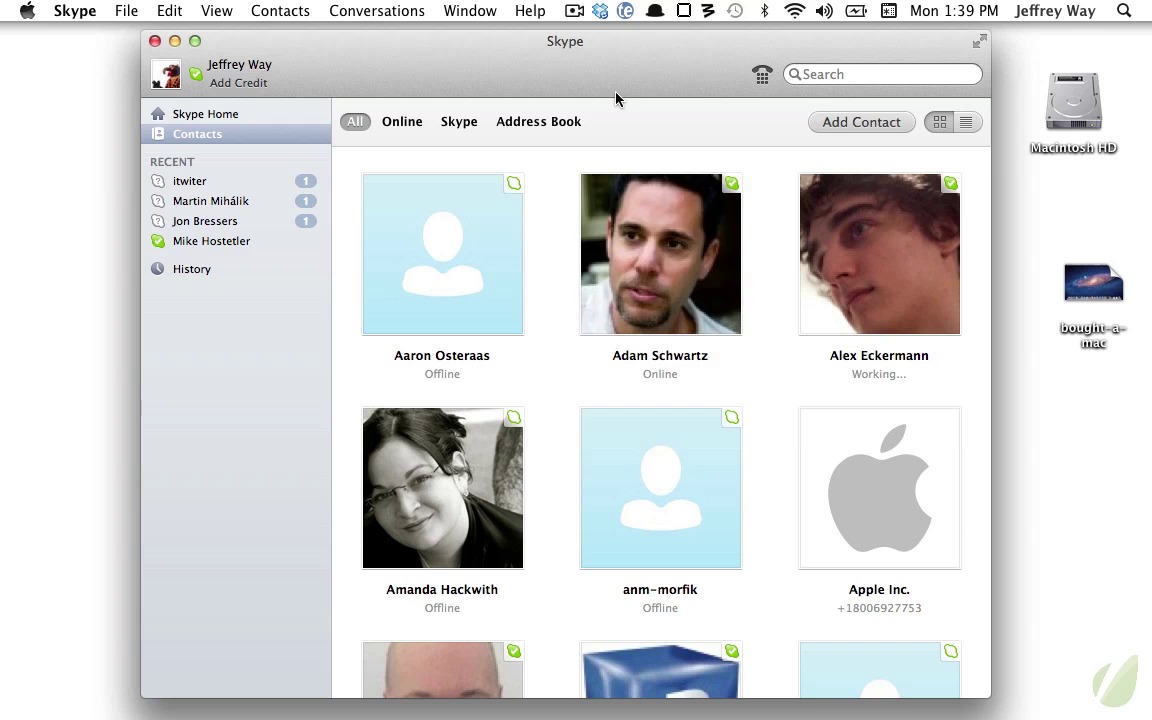Open Skype Home in sidebar
The height and width of the screenshot is (720, 1152).
click(x=236, y=114)
